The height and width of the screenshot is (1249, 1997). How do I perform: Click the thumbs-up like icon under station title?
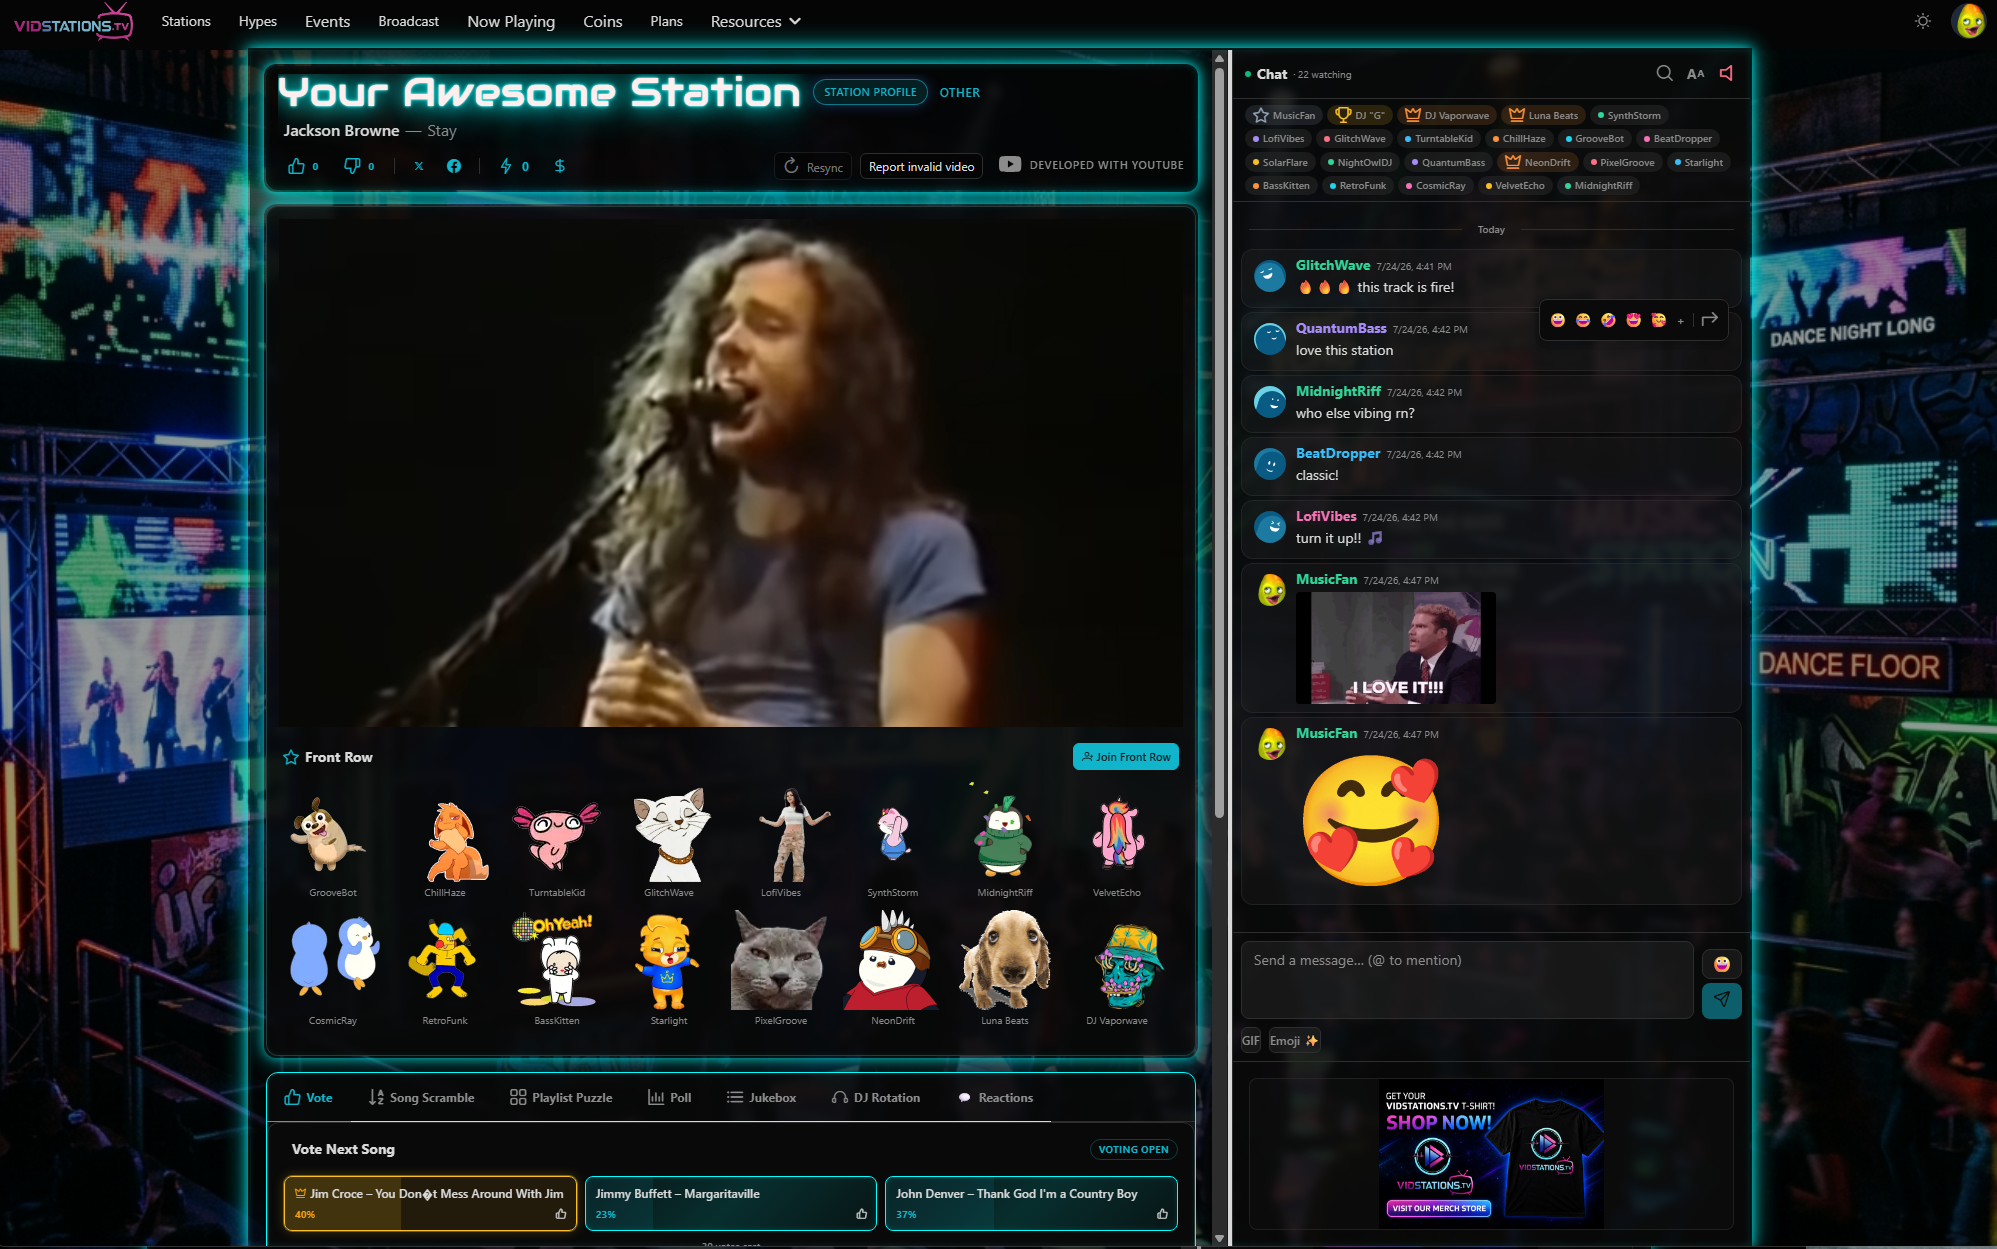point(296,166)
